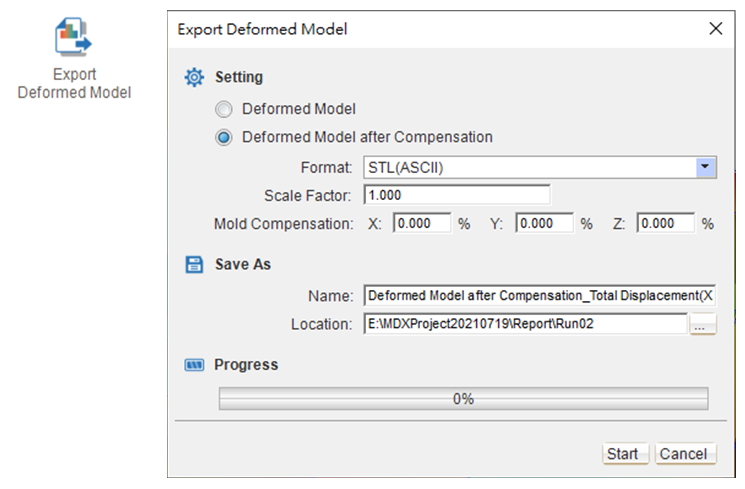This screenshot has width=745, height=489.
Task: Click the Start button
Action: click(625, 454)
